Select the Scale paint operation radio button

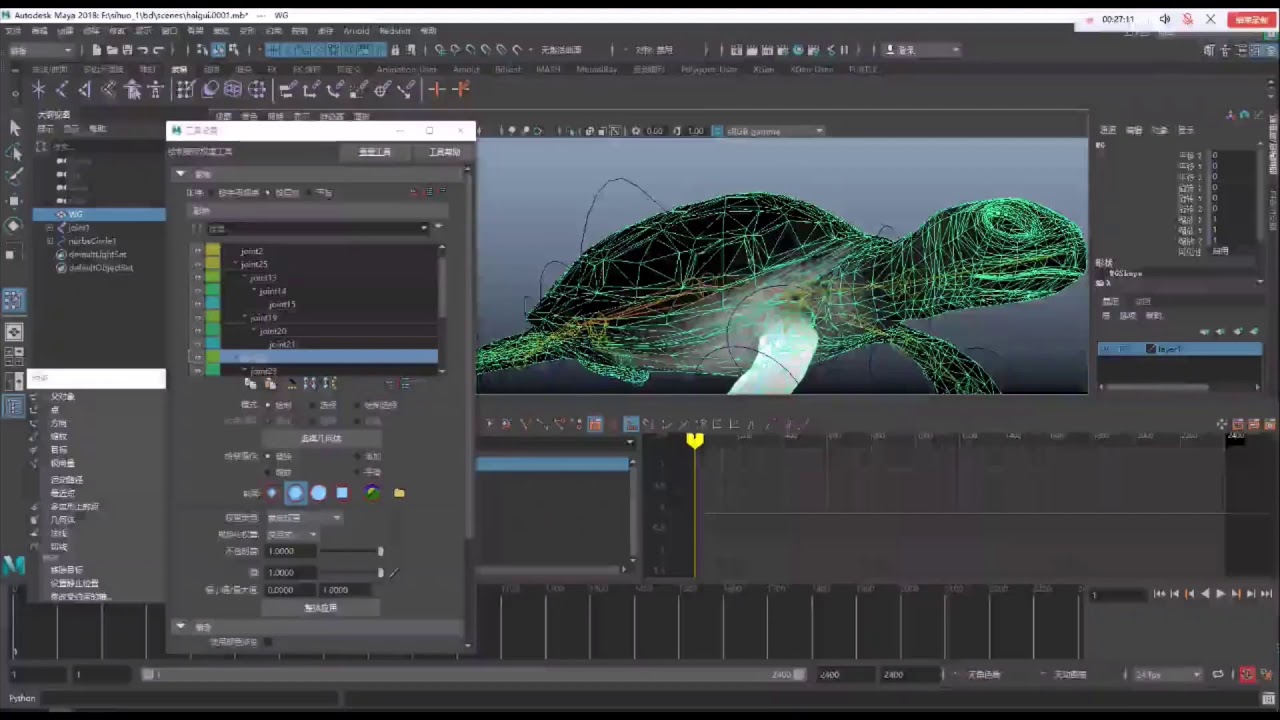point(267,472)
